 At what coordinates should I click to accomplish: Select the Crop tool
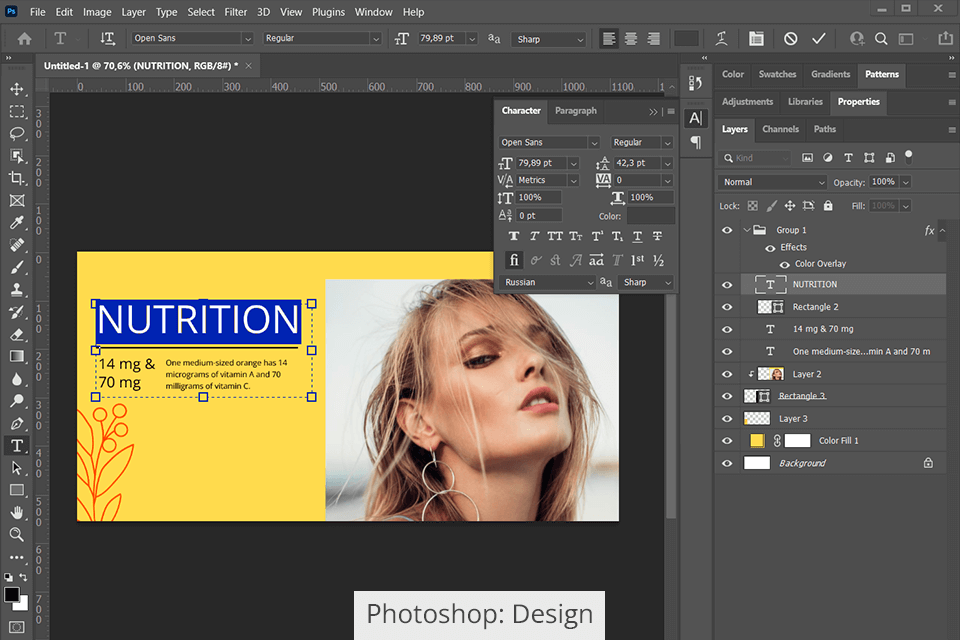[x=17, y=178]
